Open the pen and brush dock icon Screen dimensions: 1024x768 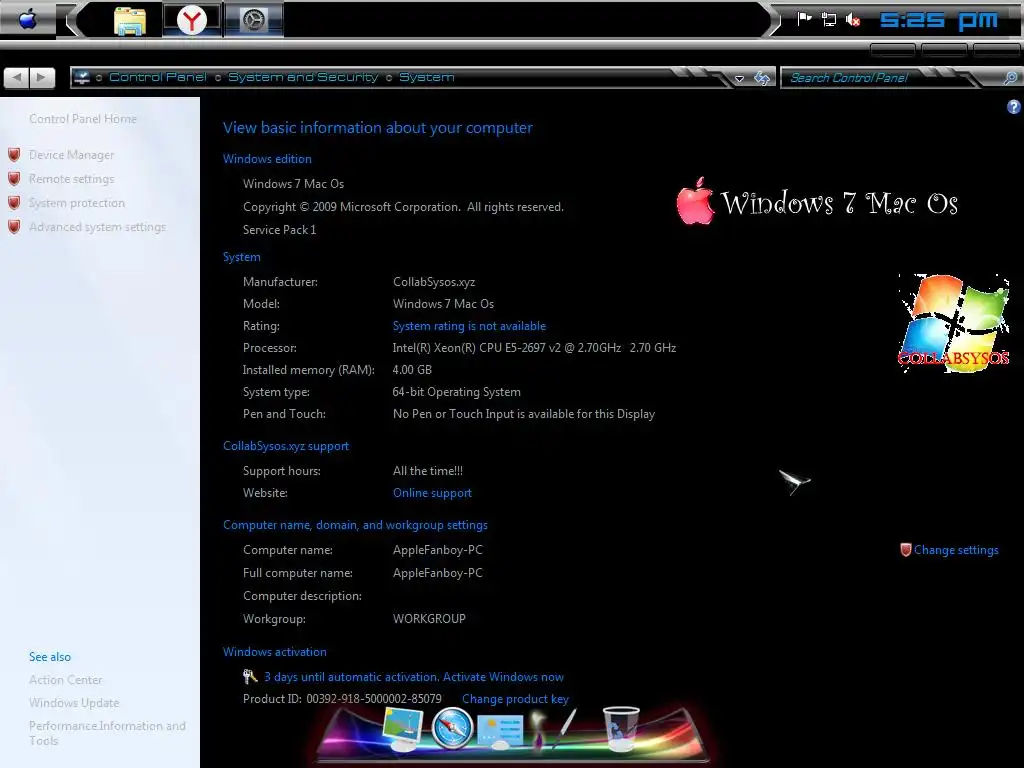(552, 728)
